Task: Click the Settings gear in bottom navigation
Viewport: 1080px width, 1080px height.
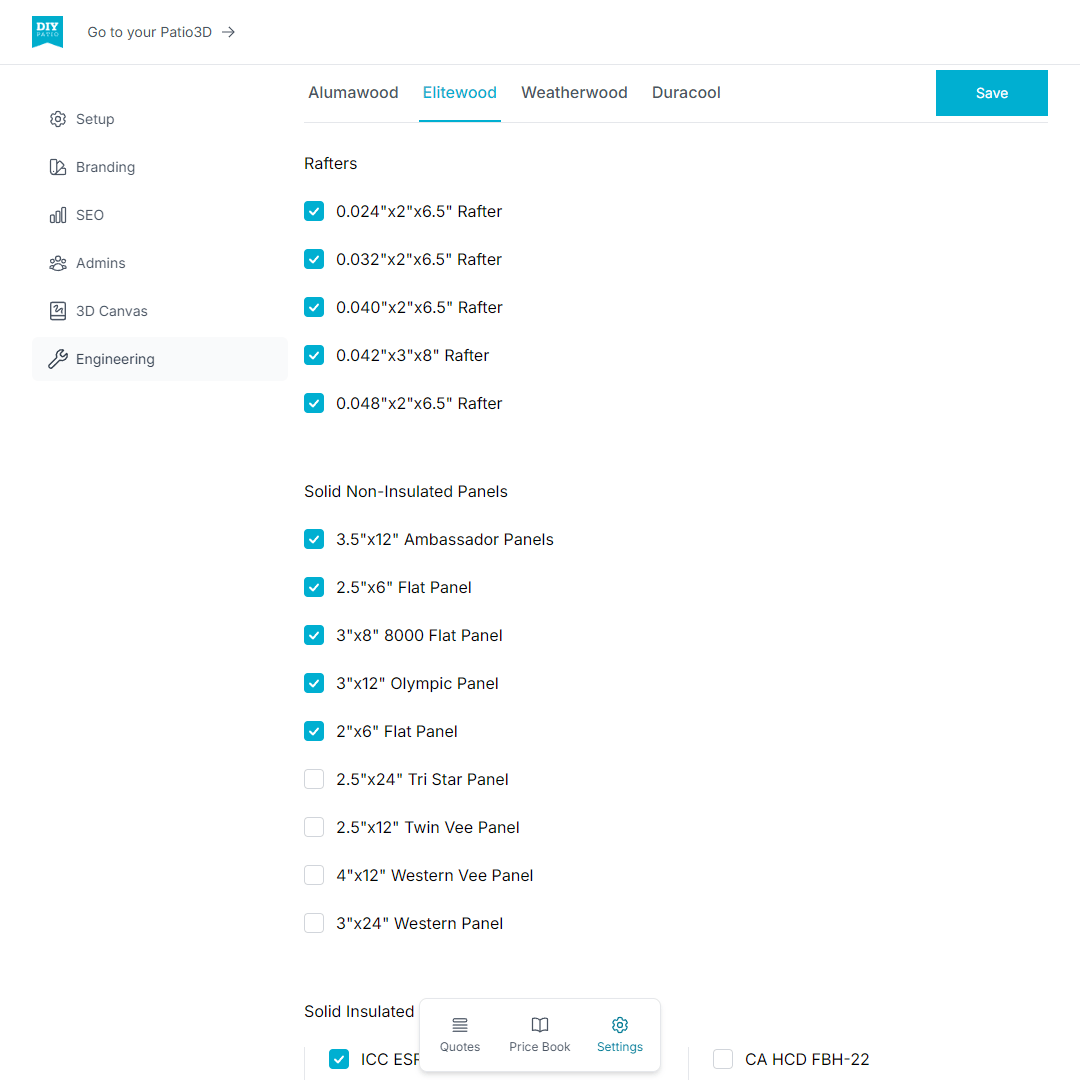Action: coord(620,1025)
